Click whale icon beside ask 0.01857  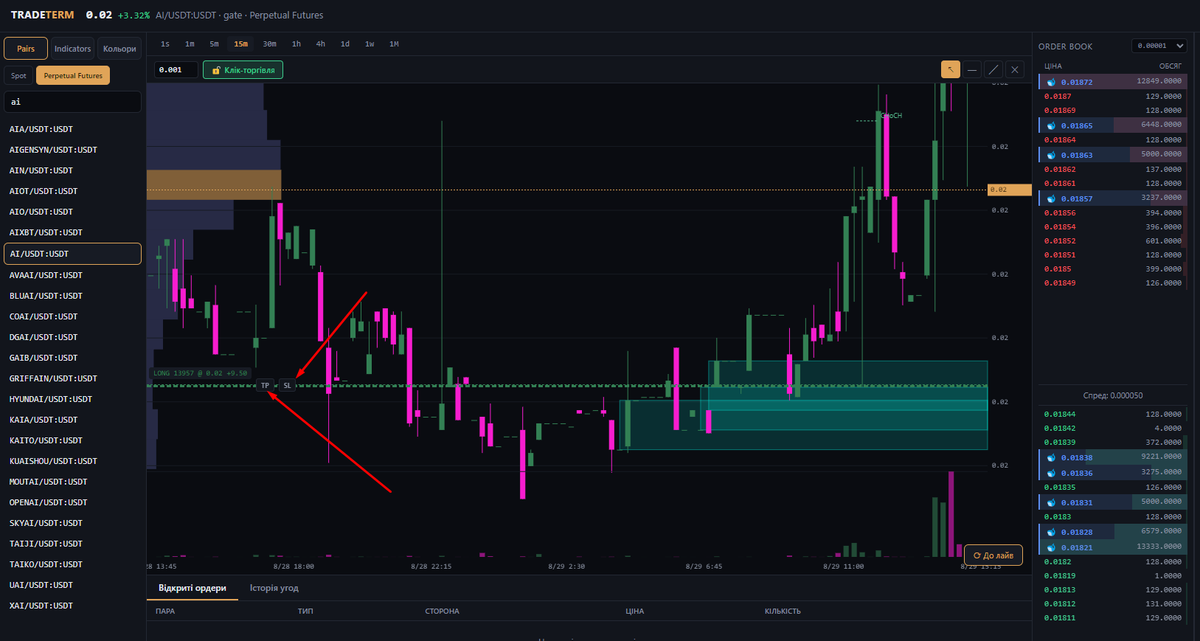(x=1052, y=198)
